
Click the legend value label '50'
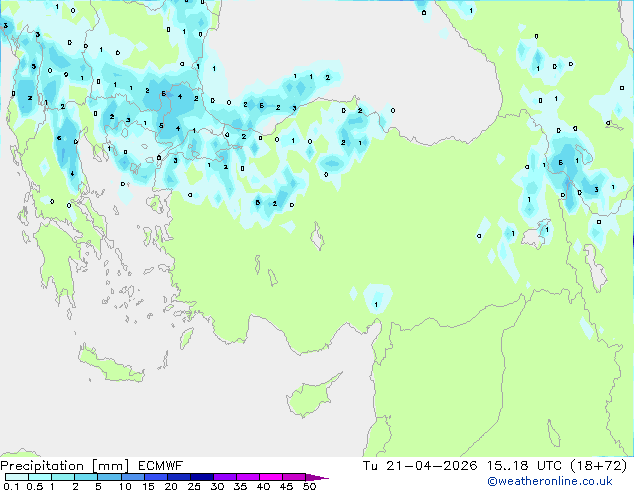pyautogui.click(x=310, y=486)
